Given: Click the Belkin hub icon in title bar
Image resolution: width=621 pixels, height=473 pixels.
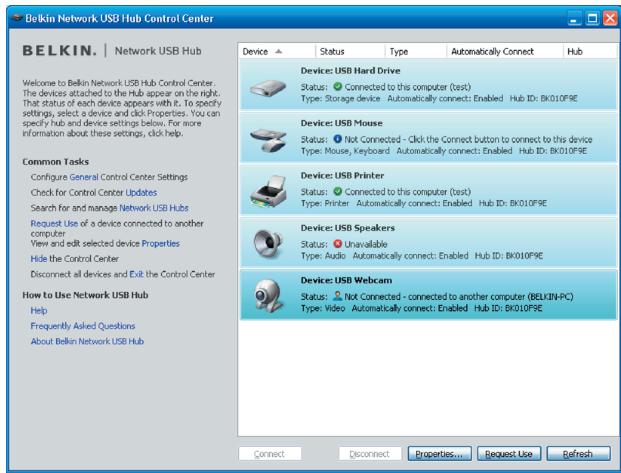Looking at the screenshot, I should click(17, 18).
